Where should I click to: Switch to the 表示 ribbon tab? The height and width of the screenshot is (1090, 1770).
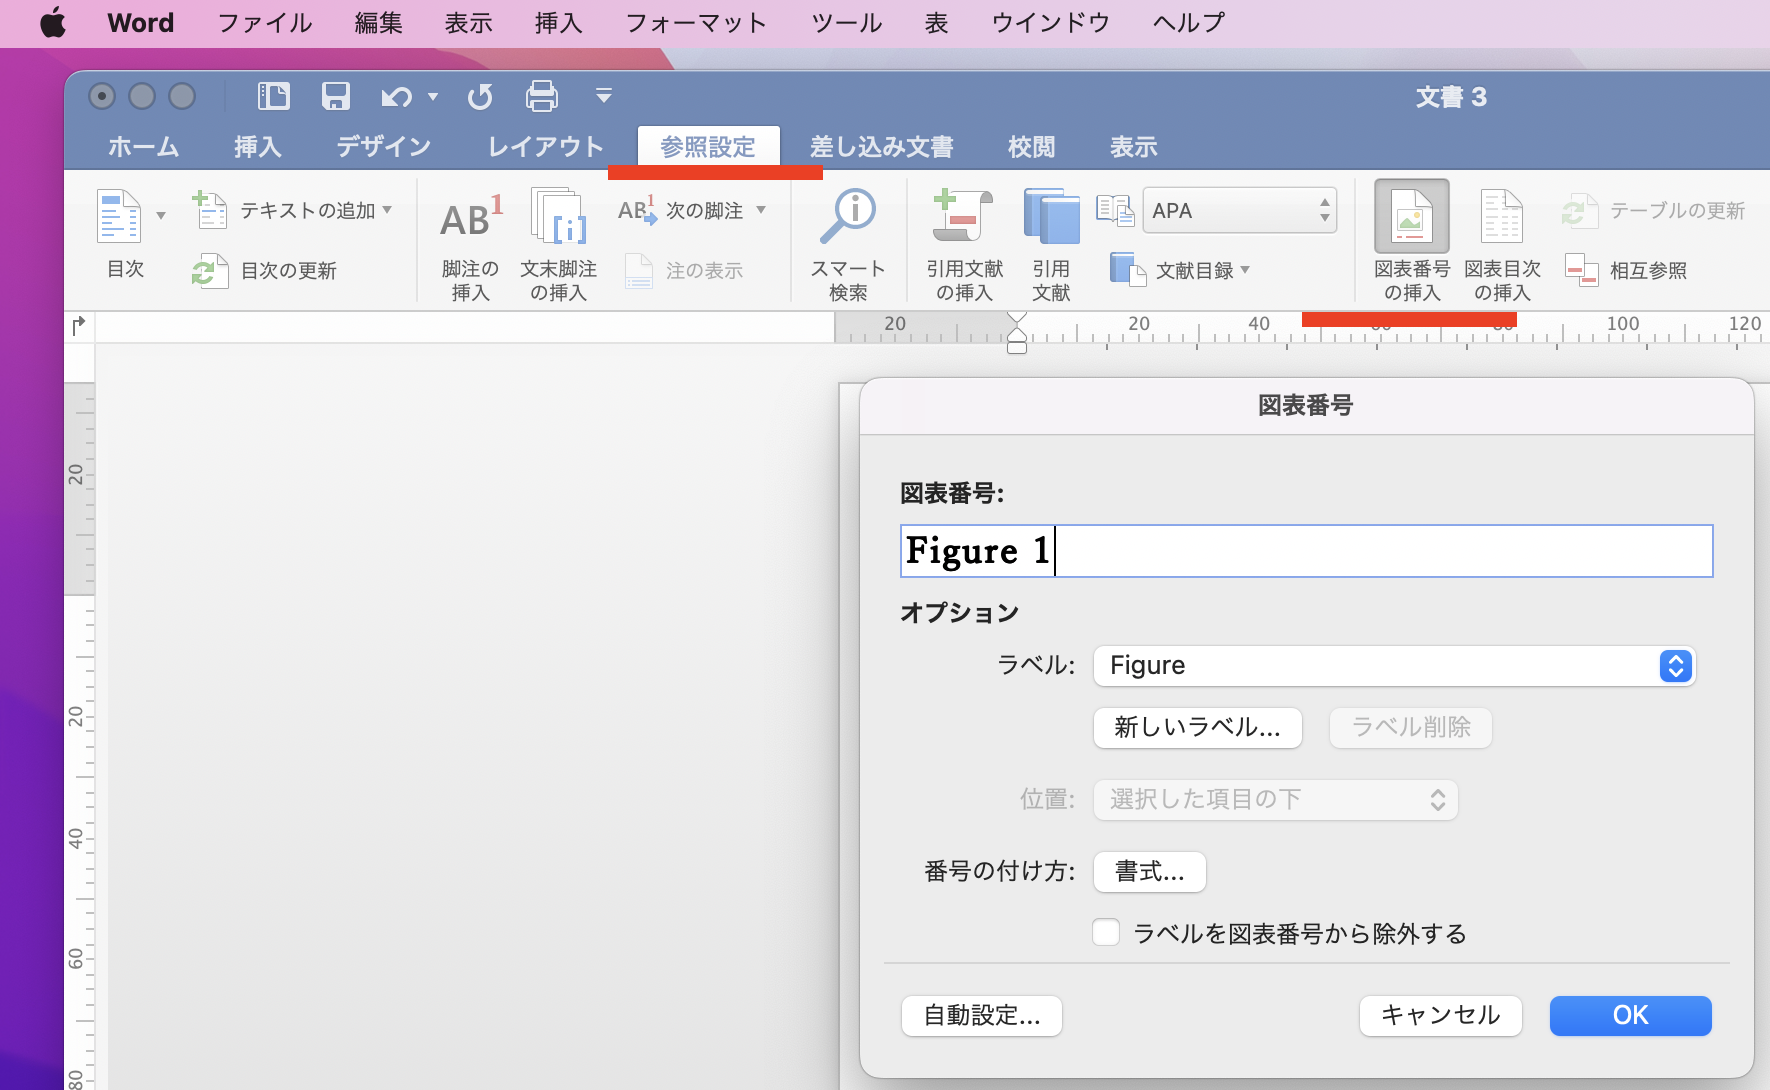(x=1133, y=147)
